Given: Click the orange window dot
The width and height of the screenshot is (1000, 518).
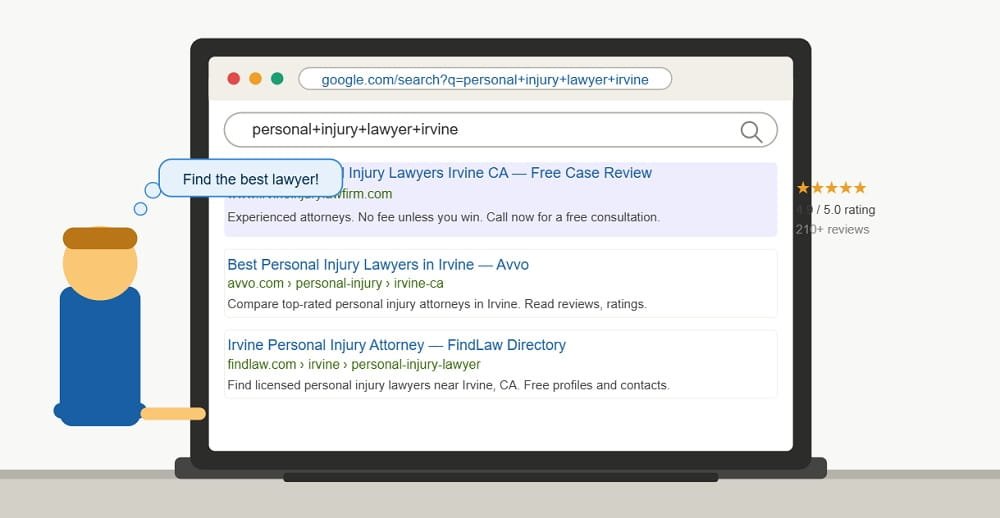Looking at the screenshot, I should pyautogui.click(x=255, y=78).
